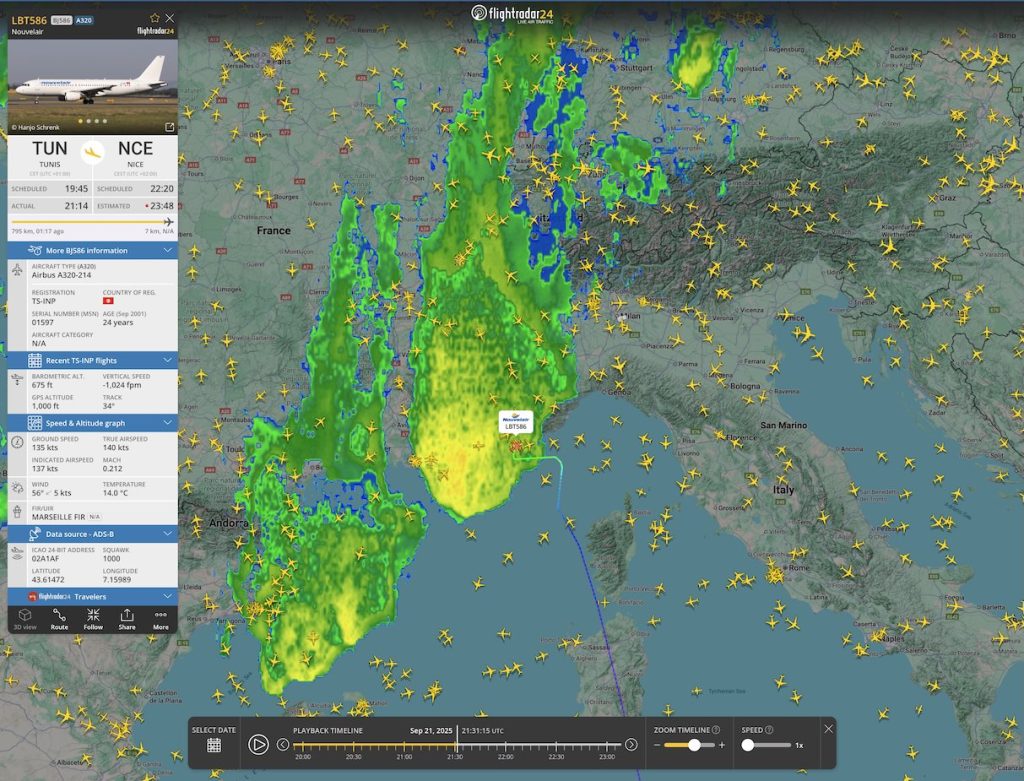Toggle the favorite star for flight LBT586
This screenshot has width=1024, height=781.
coord(153,17)
